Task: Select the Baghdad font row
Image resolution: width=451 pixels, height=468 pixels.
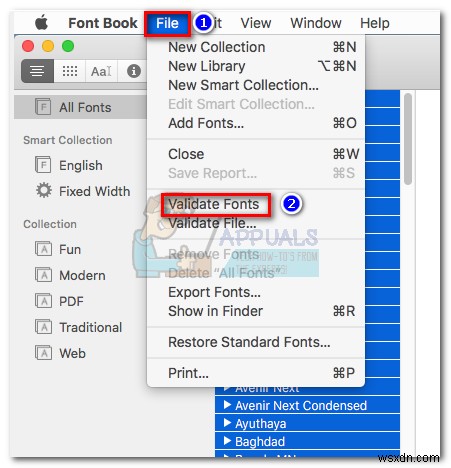Action: [307, 441]
